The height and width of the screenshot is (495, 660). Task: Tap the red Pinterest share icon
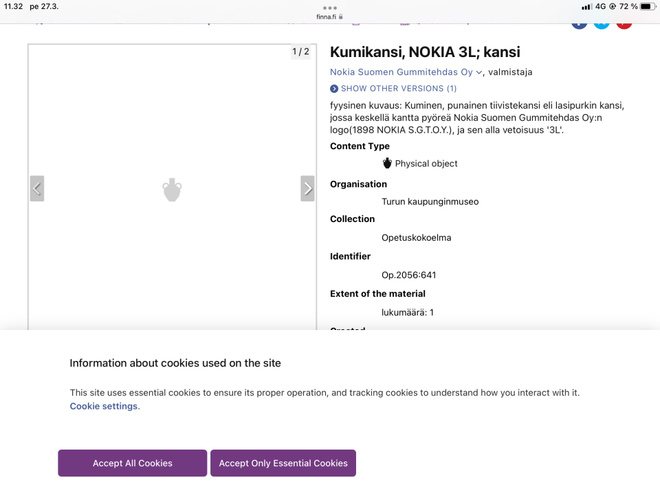point(624,24)
